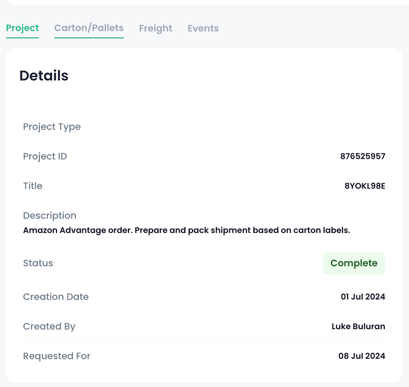Click the Created By label
Viewport: 409px width, 387px height.
click(x=49, y=326)
